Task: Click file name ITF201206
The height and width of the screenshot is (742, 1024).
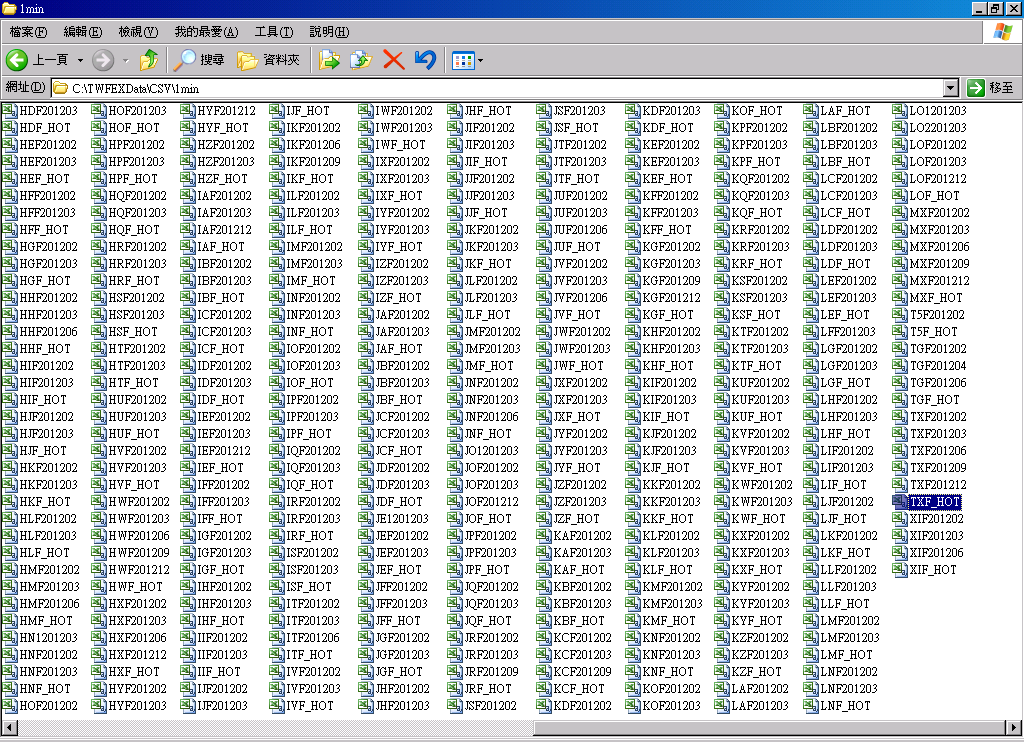Action: click(x=313, y=637)
